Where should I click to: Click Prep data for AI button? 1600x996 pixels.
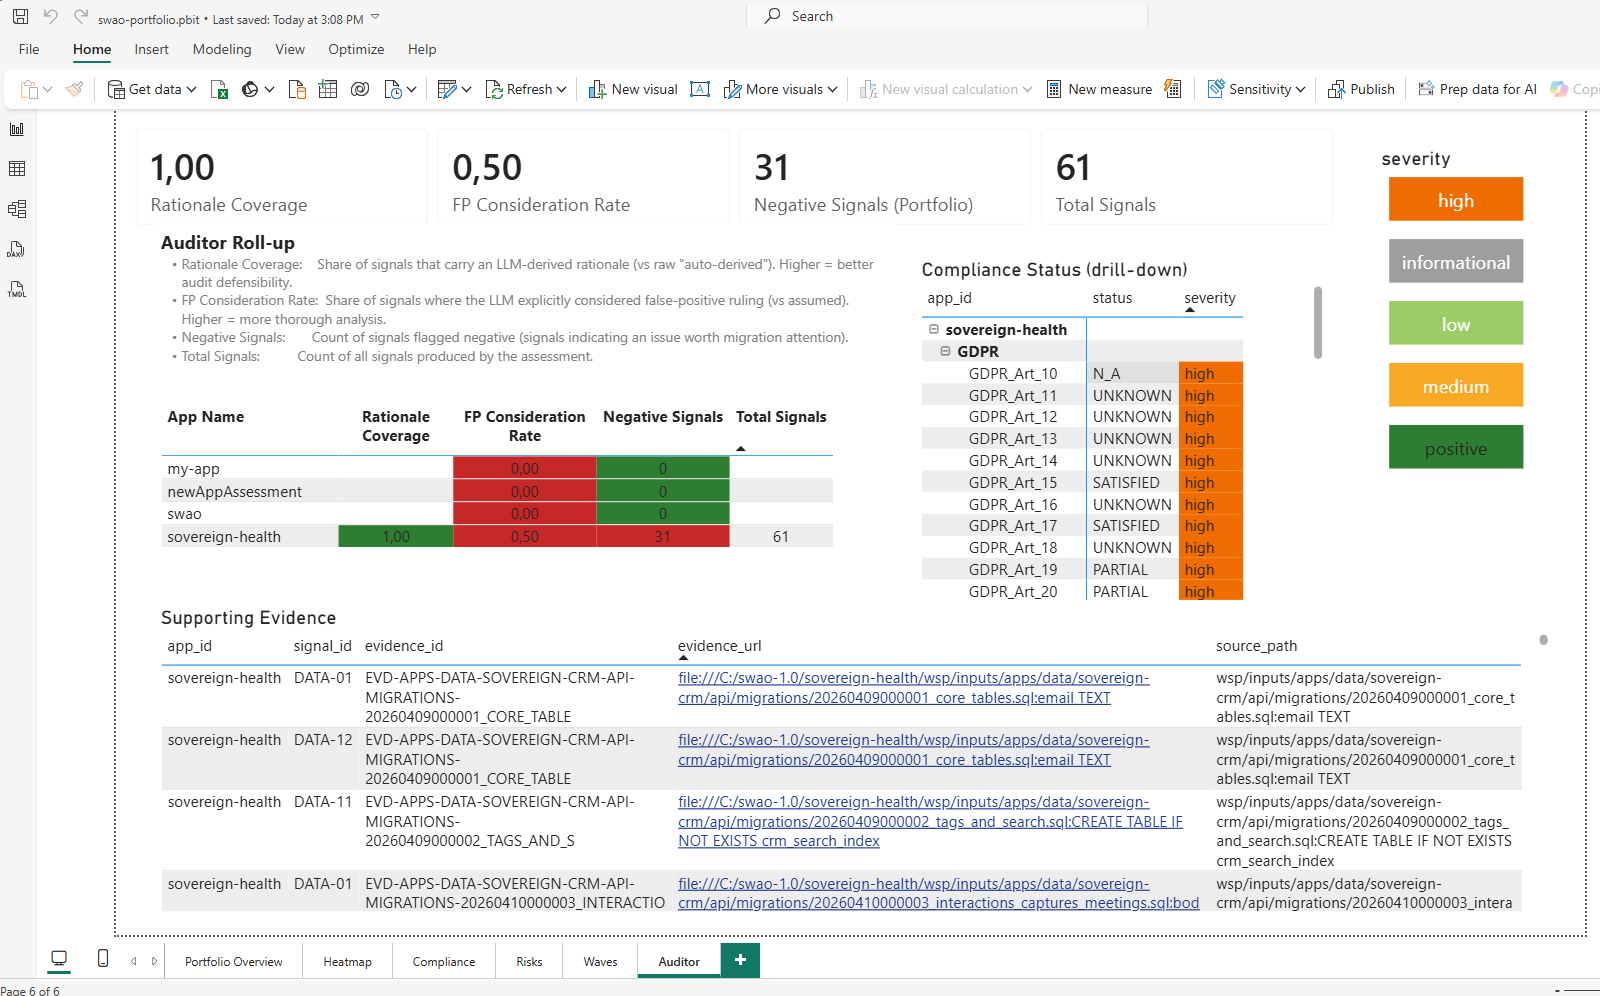[1477, 89]
